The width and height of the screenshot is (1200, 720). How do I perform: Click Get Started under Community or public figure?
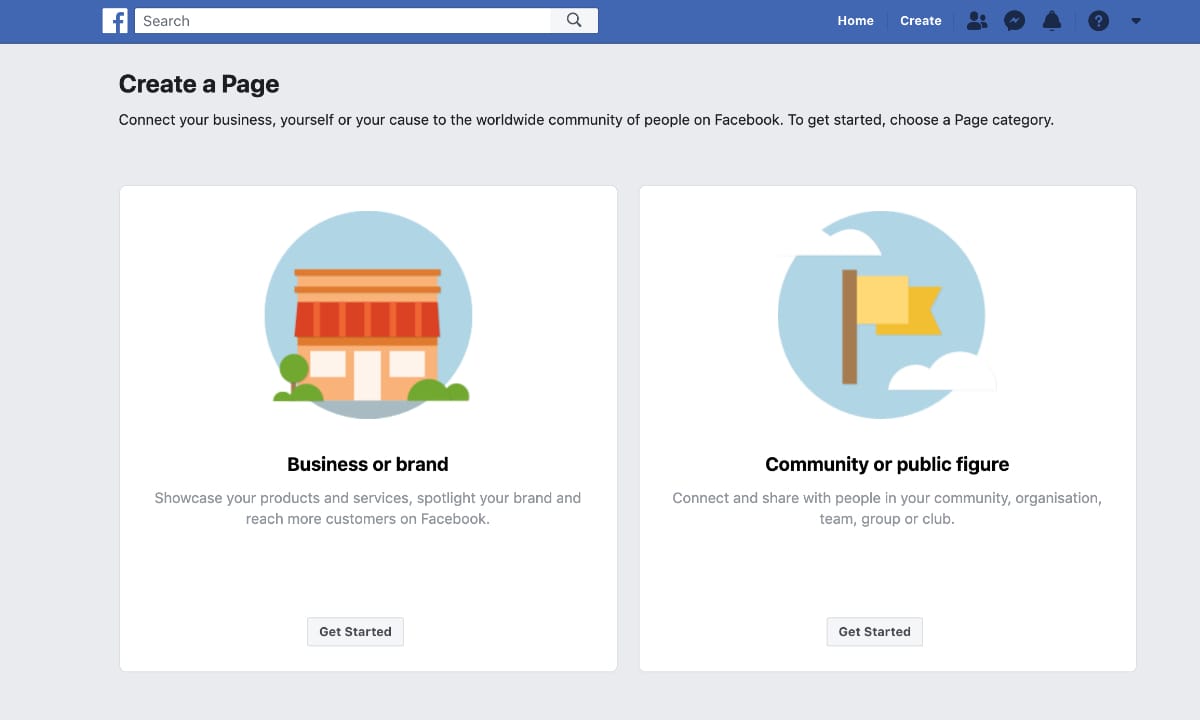click(874, 632)
